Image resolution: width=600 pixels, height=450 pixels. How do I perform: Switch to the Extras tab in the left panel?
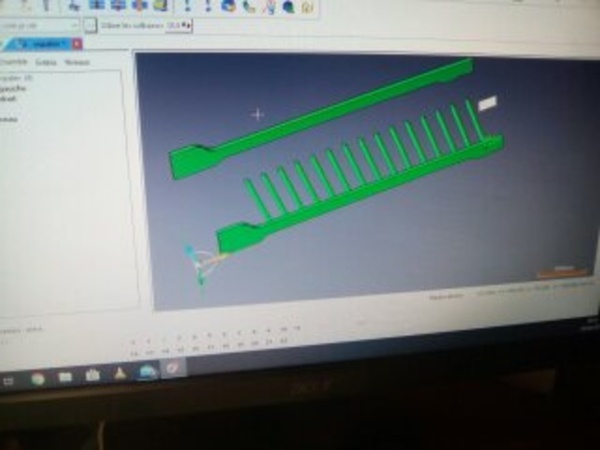coord(44,62)
